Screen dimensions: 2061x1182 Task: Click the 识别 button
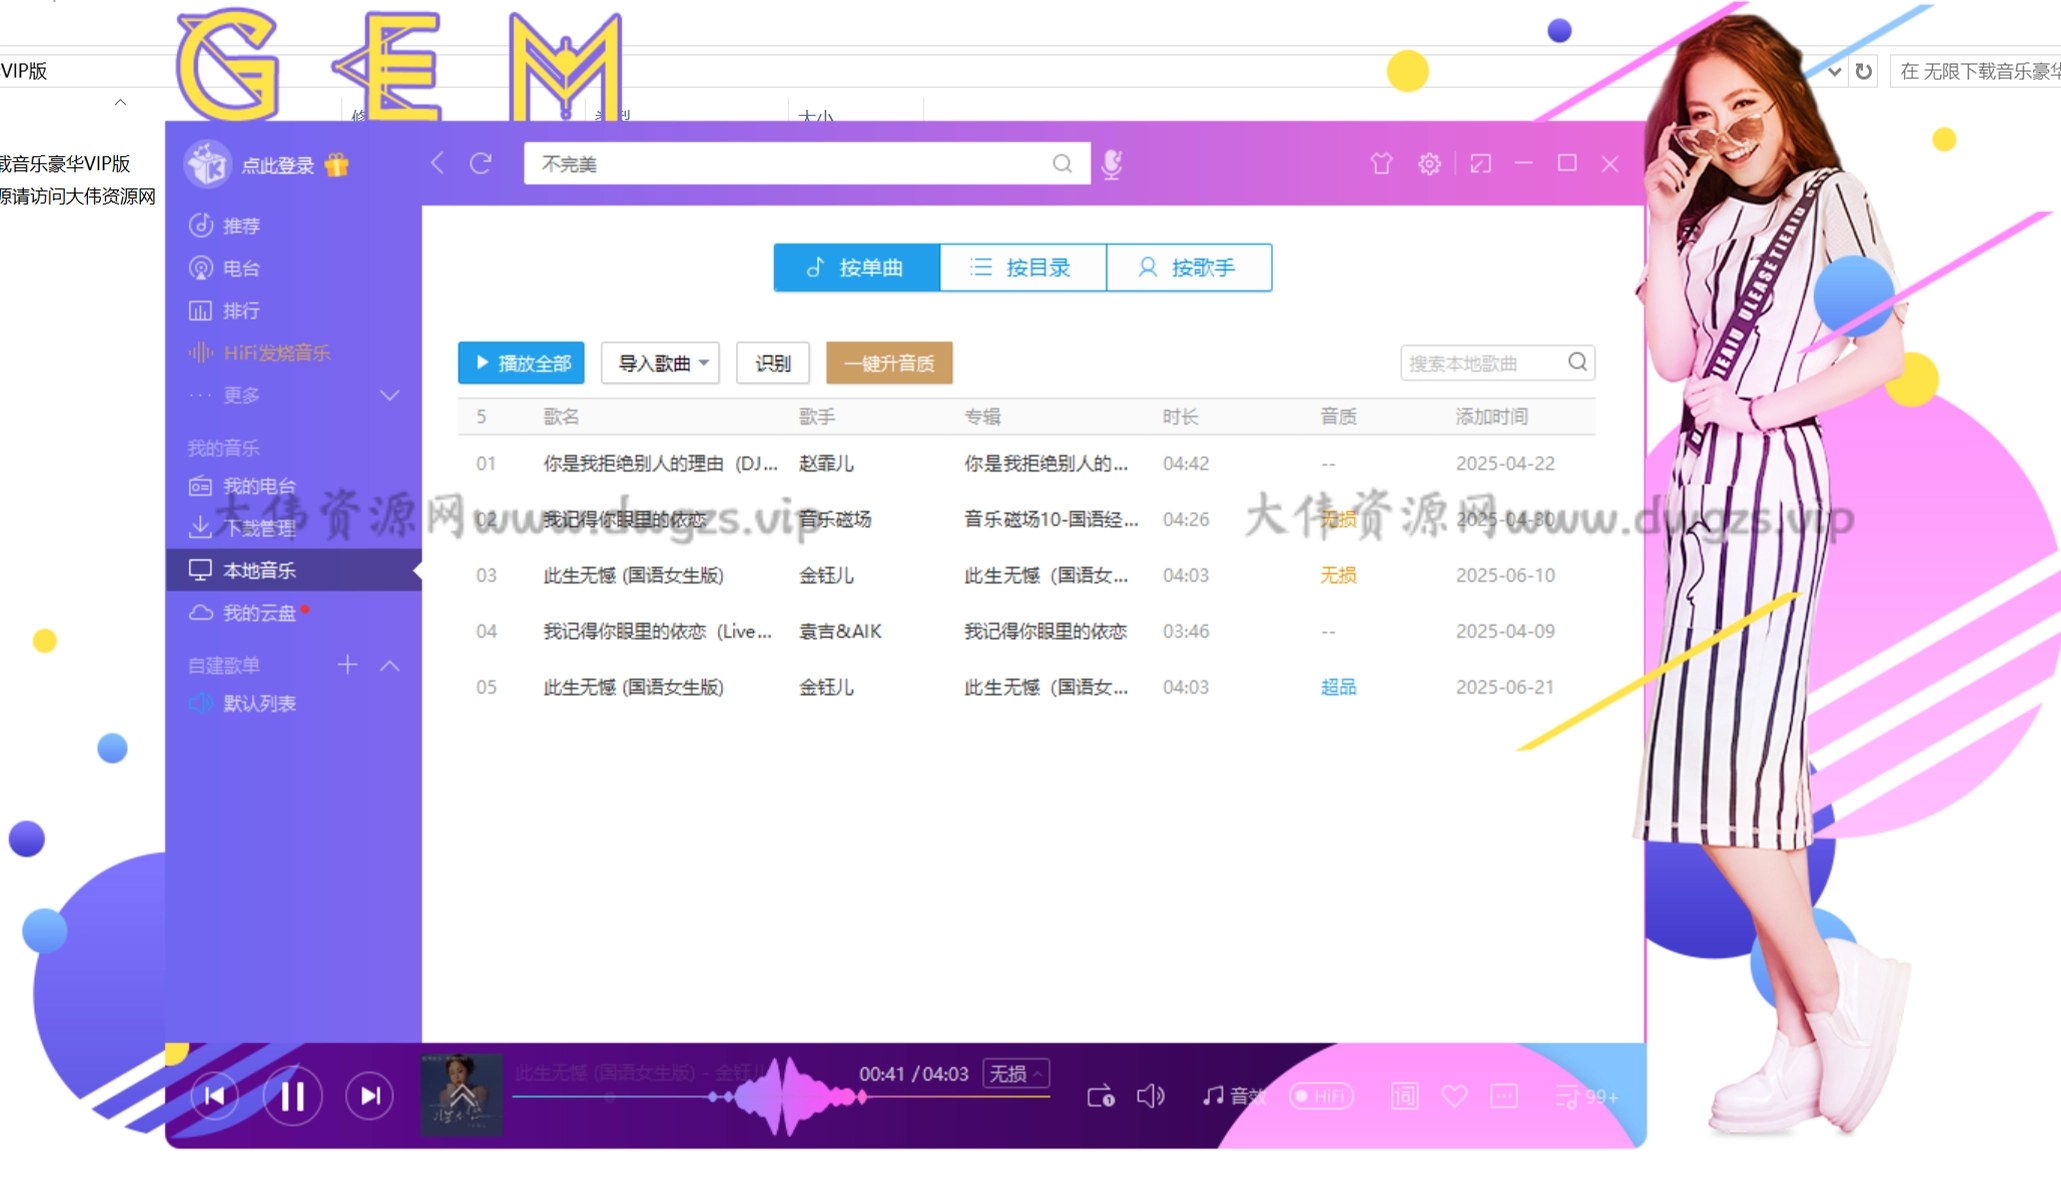pos(772,362)
